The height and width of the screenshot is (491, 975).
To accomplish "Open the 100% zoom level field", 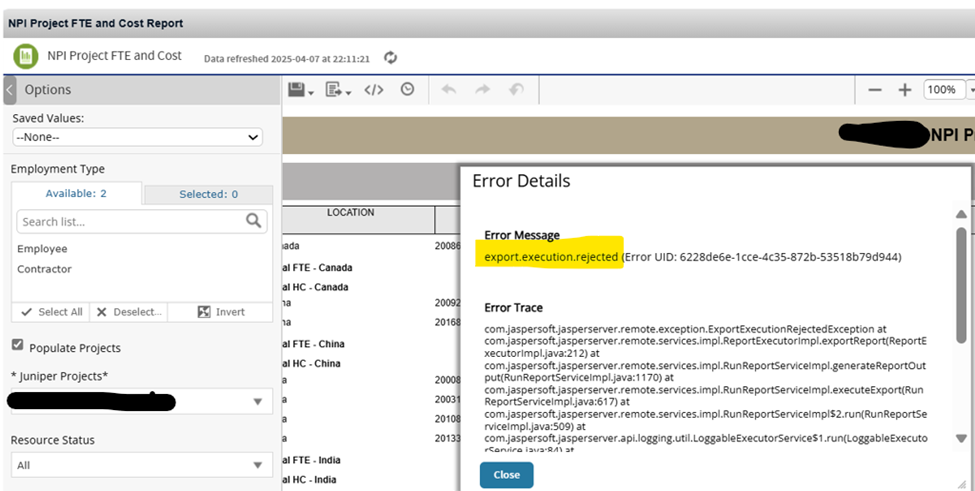I will (x=945, y=90).
